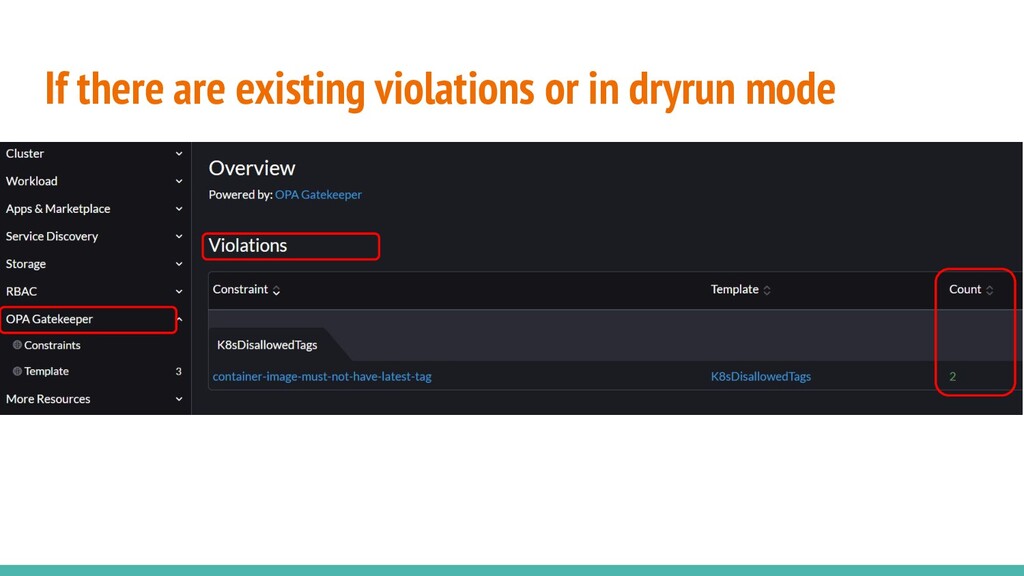Screen dimensions: 1024x576
Task: Click the K8sDisallowedTags group tab
Action: click(267, 345)
